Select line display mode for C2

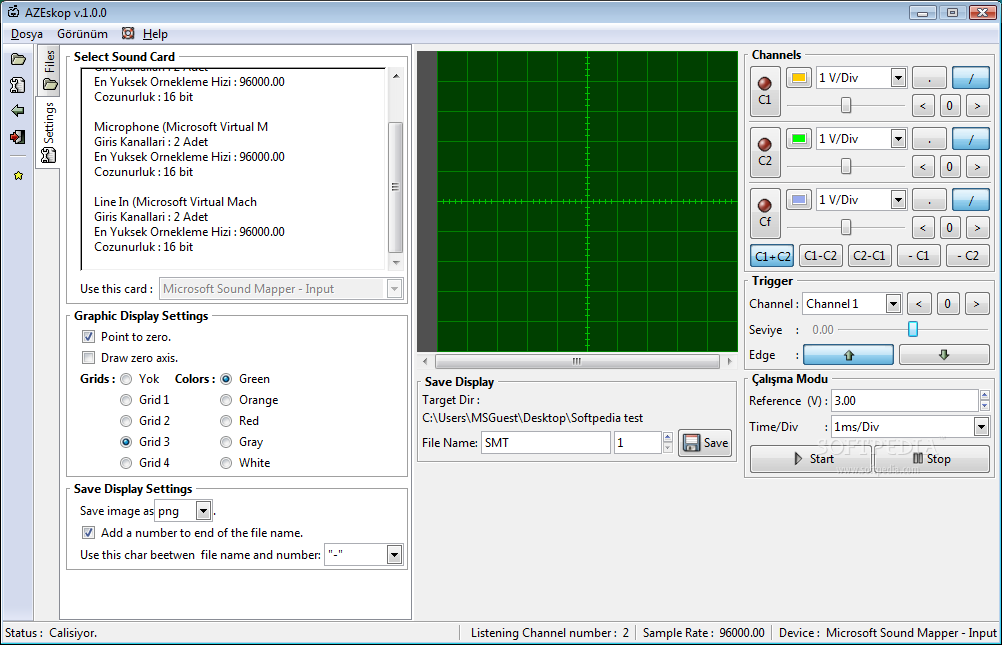click(970, 139)
